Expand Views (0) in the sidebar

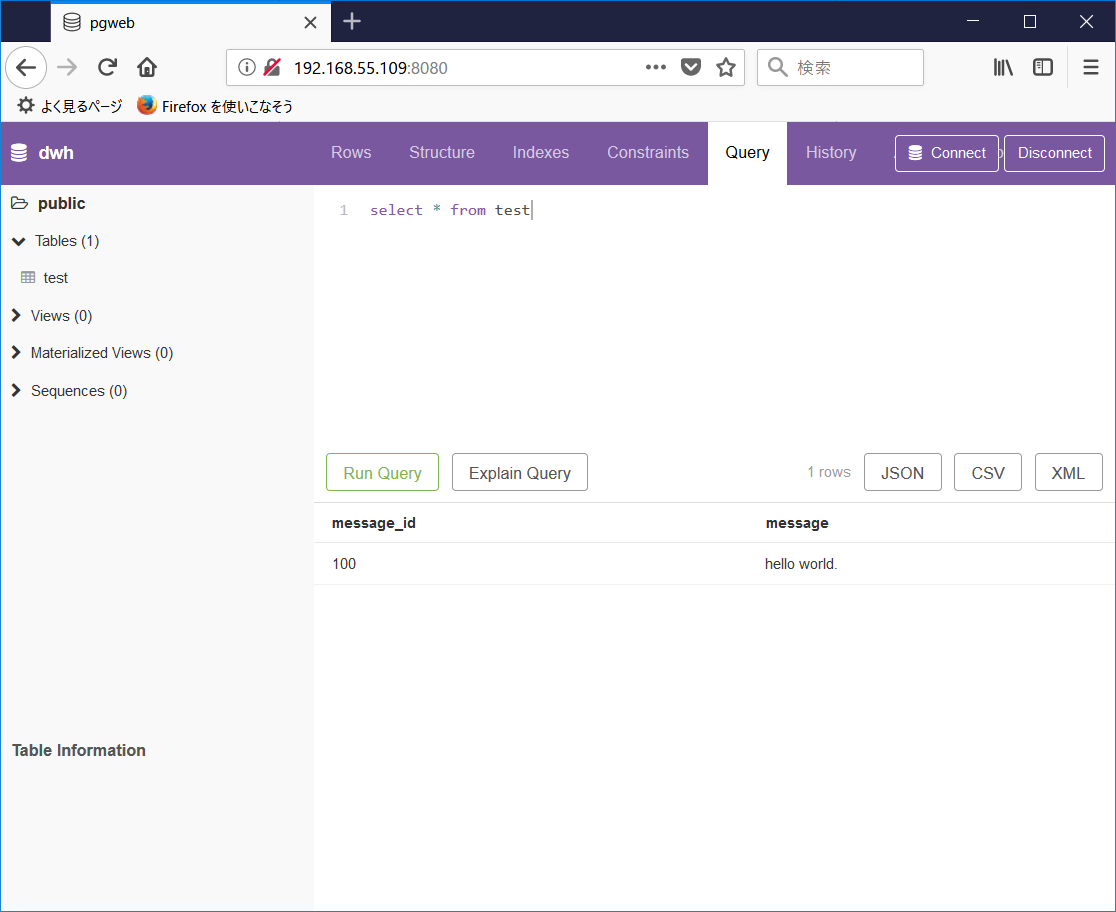tap(16, 315)
